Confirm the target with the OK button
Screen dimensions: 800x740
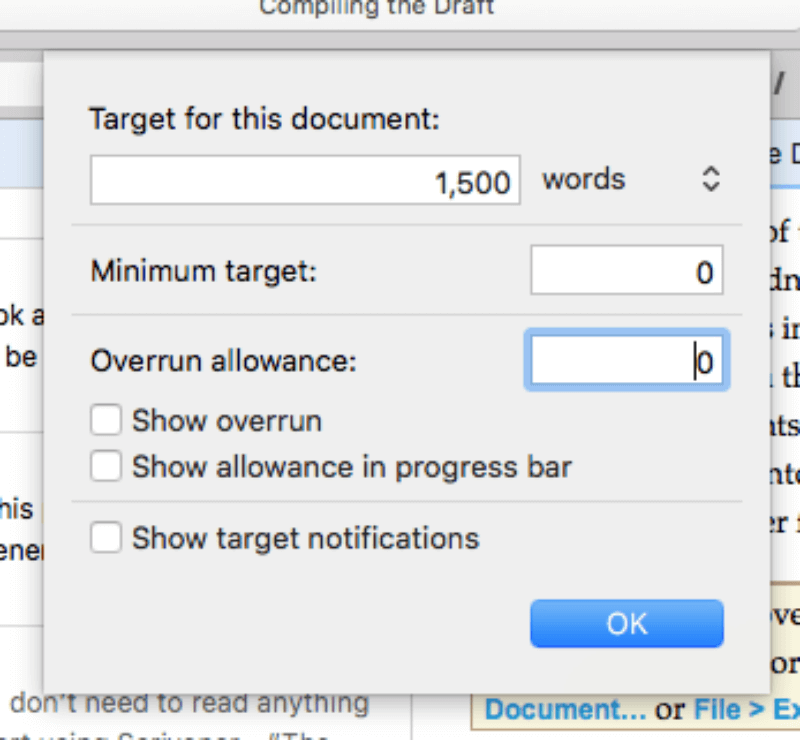coord(627,624)
